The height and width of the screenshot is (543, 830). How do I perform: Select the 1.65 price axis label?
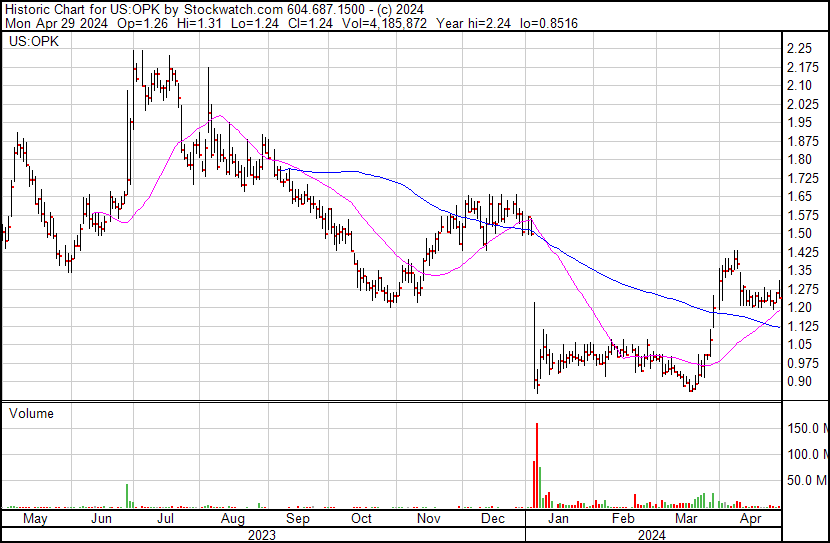pyautogui.click(x=799, y=196)
